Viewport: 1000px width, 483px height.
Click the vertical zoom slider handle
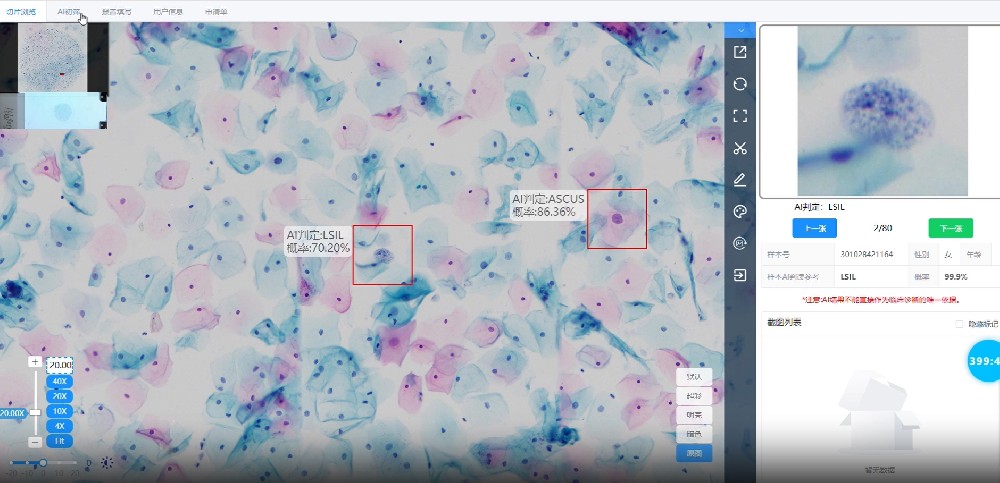point(36,413)
